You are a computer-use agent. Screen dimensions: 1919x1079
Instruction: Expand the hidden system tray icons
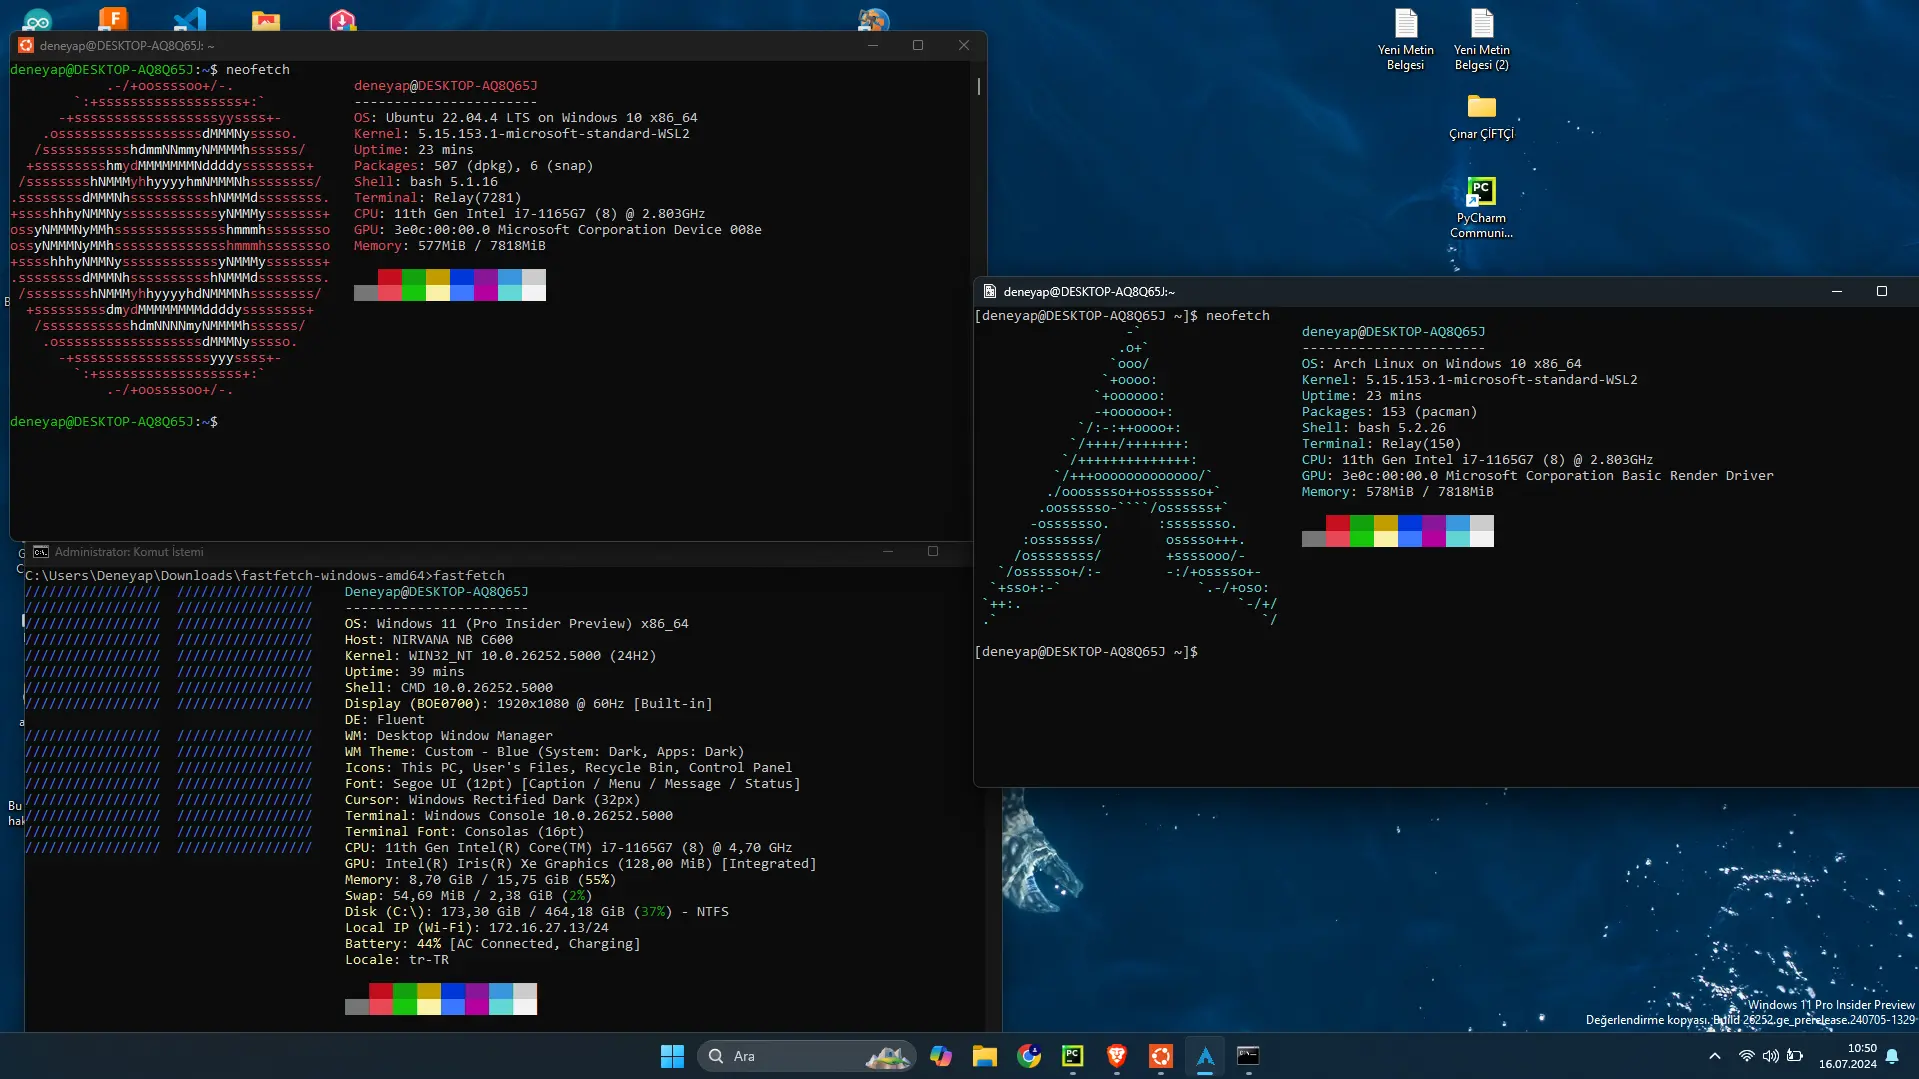click(x=1715, y=1056)
